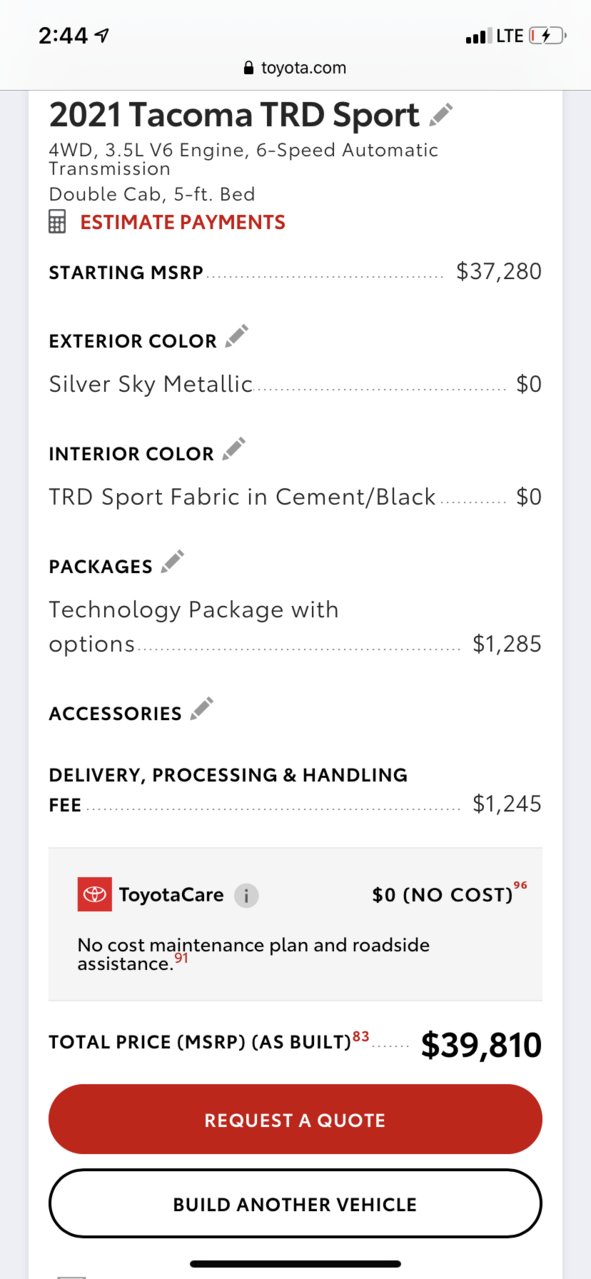Tap the padlock icon in address bar

point(249,68)
